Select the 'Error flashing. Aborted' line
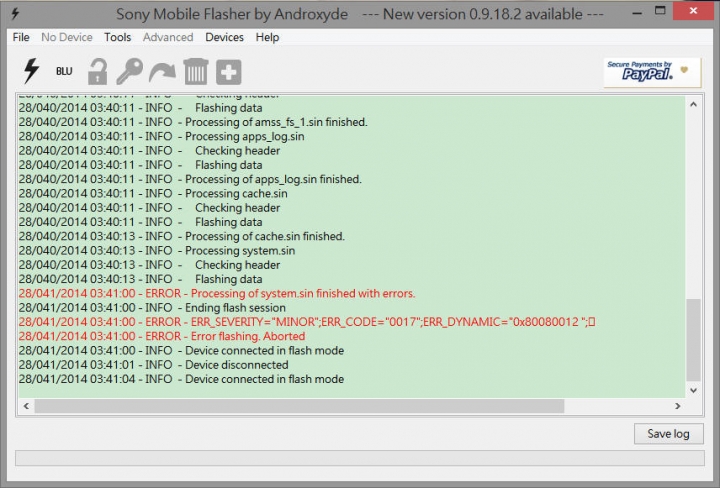 pos(162,336)
